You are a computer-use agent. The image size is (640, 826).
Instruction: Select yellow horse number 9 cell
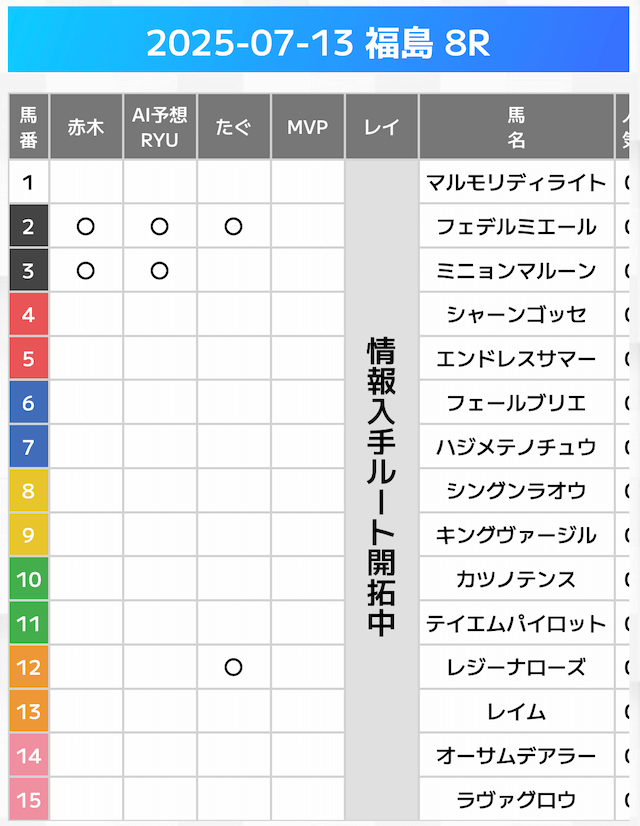(29, 535)
